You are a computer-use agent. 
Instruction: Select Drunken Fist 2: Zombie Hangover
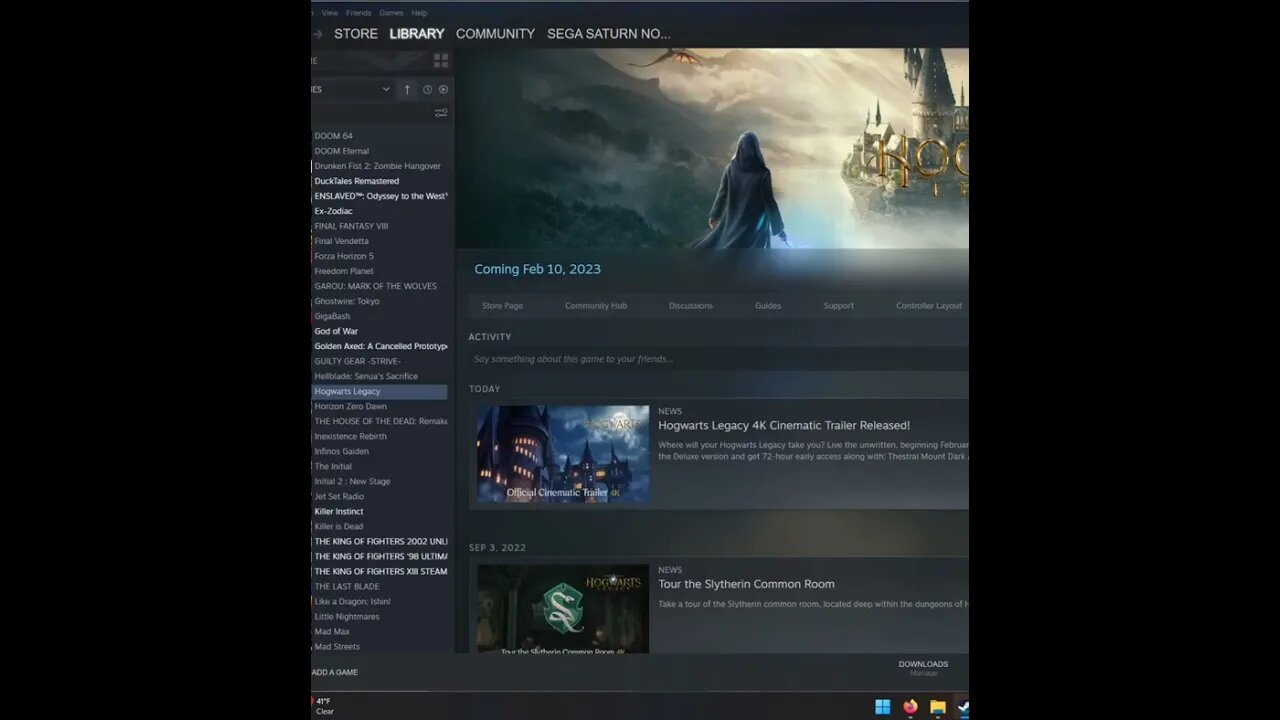point(378,166)
